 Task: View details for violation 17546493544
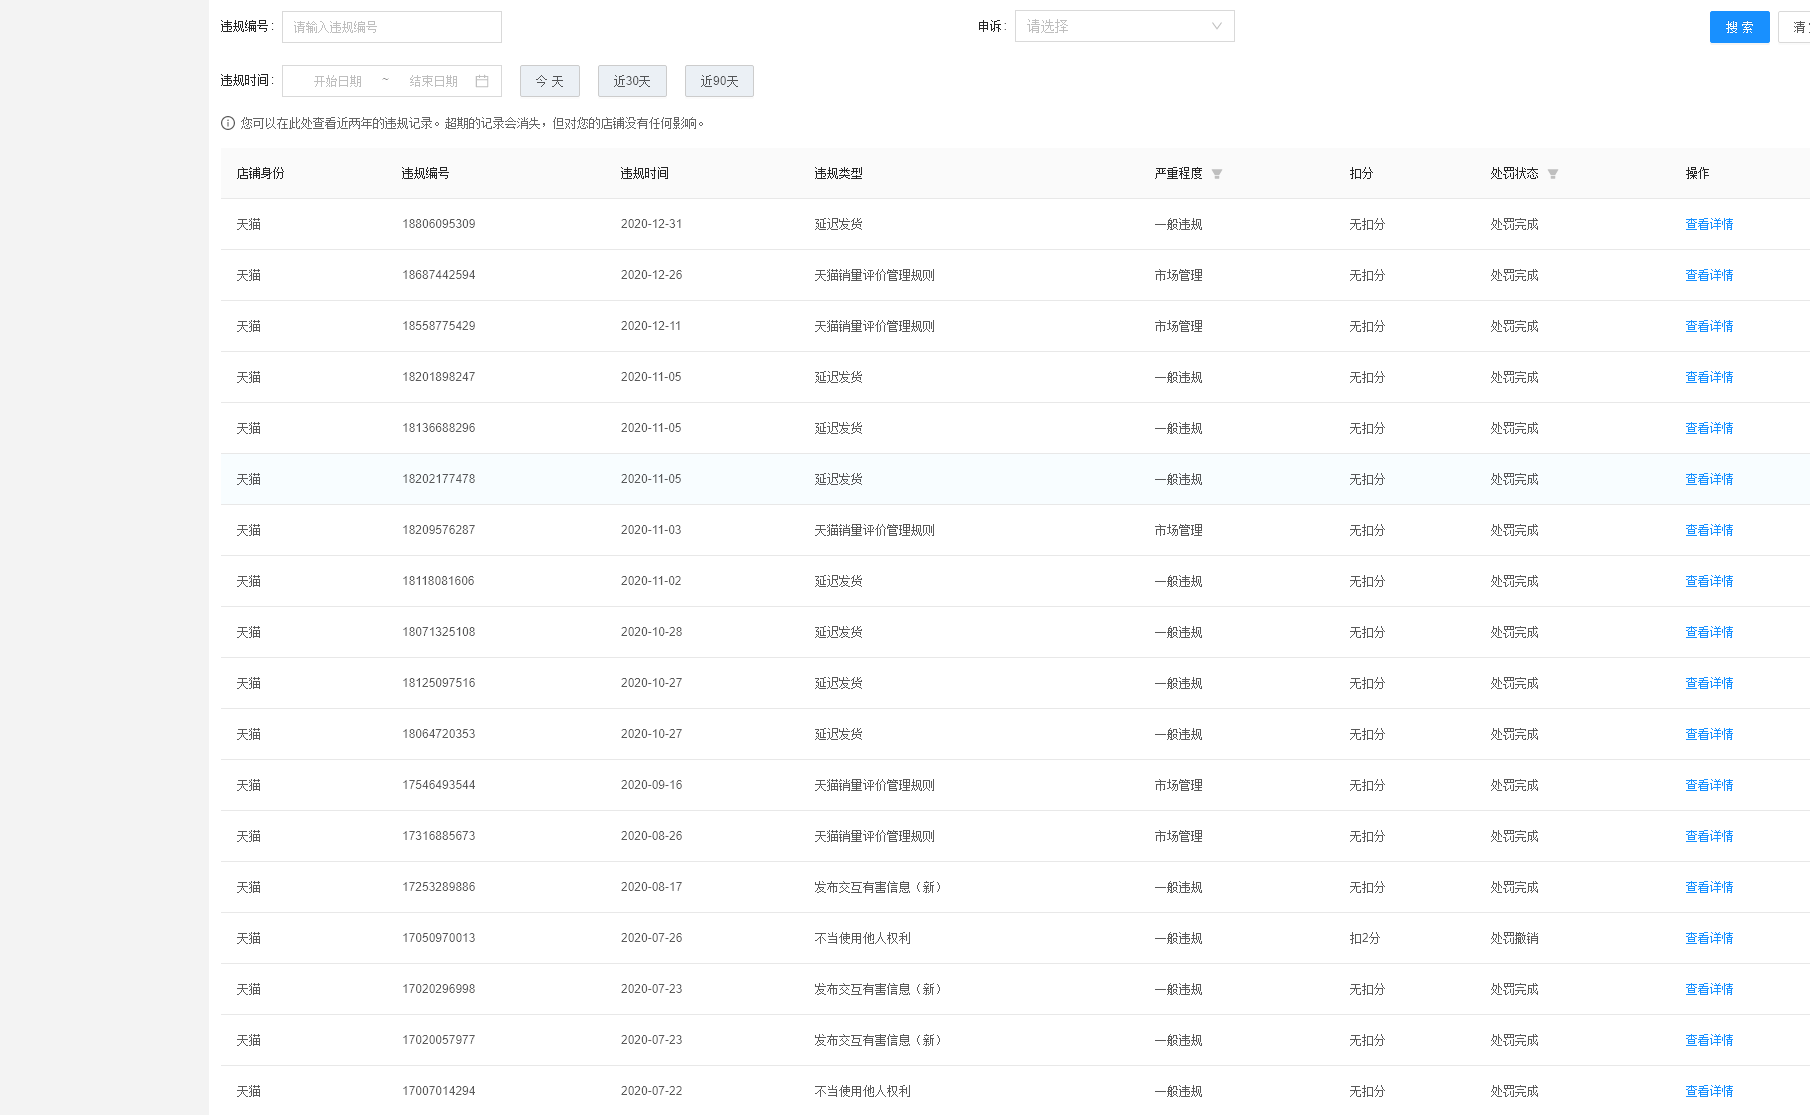pyautogui.click(x=1709, y=785)
